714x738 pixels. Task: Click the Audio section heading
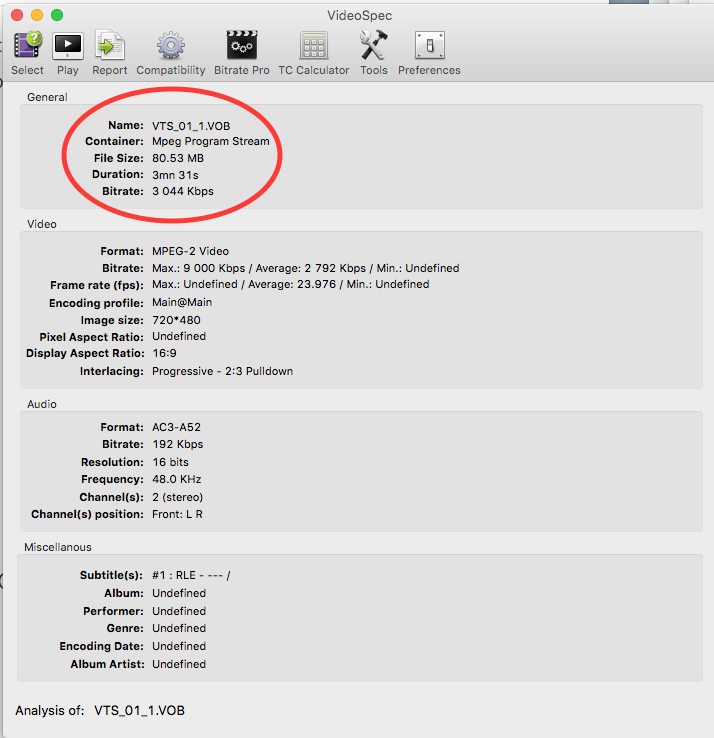42,404
